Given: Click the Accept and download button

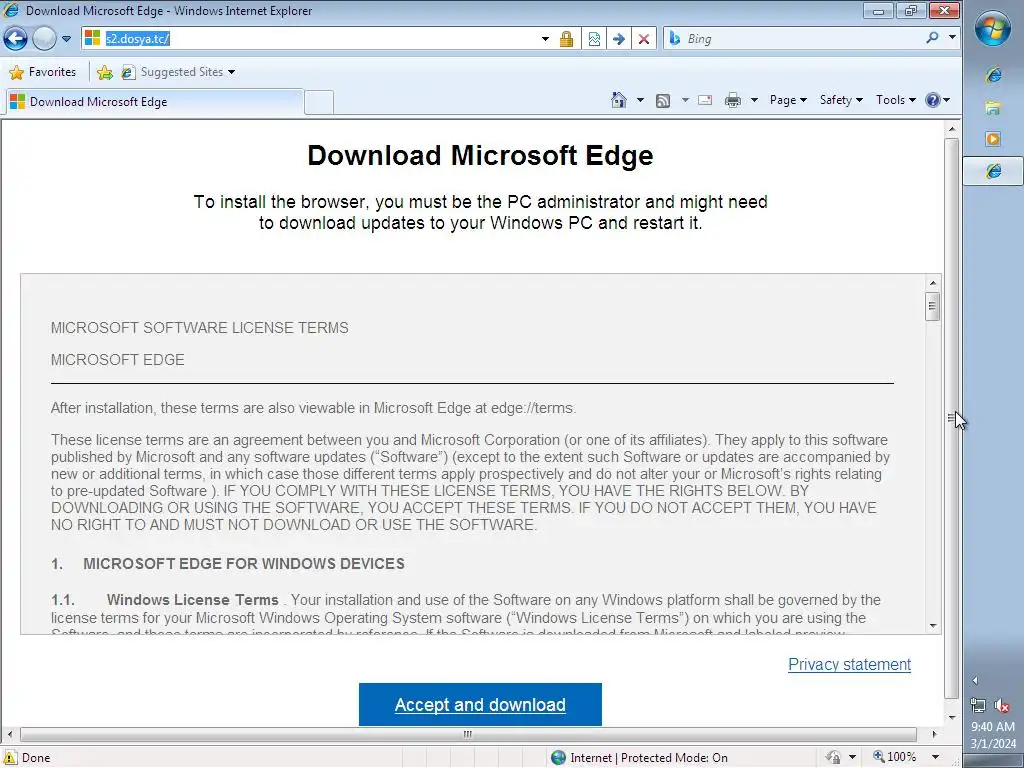Looking at the screenshot, I should click(x=480, y=704).
